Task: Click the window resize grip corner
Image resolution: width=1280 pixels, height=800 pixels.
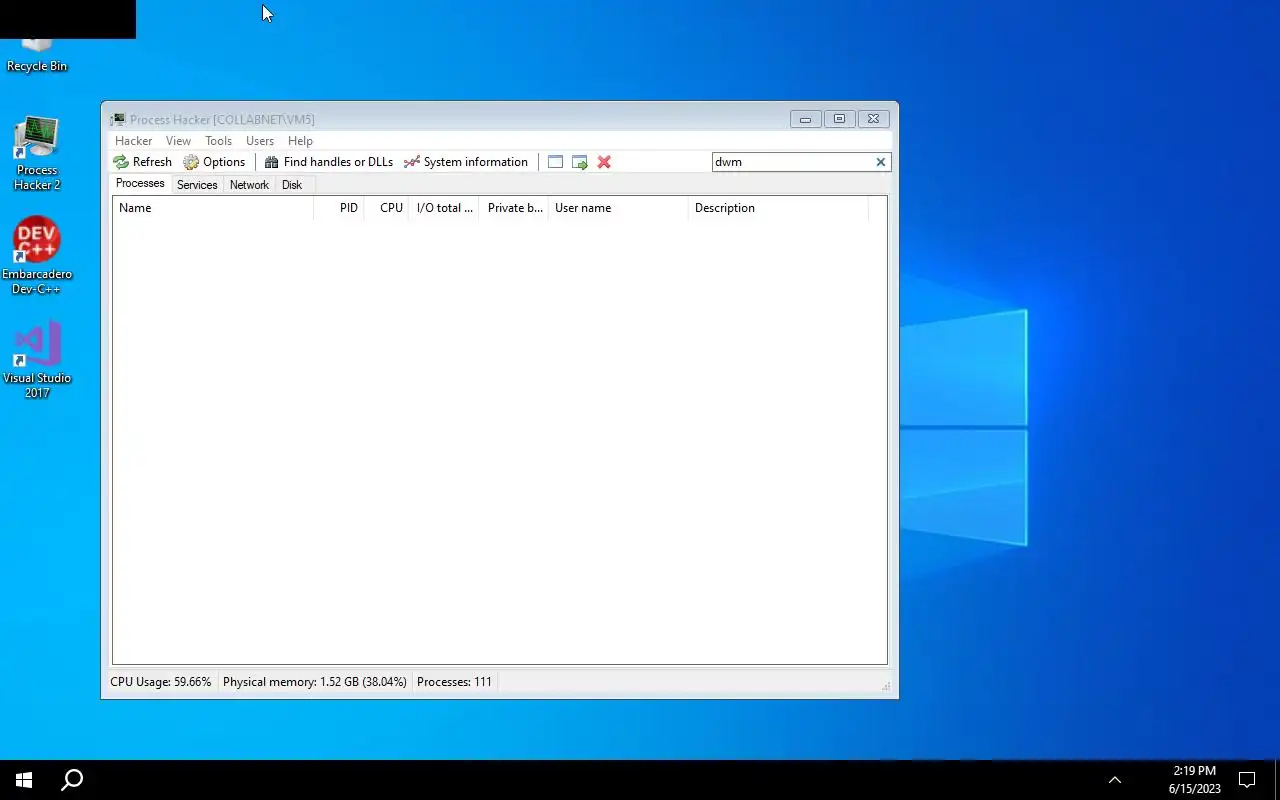Action: (886, 686)
